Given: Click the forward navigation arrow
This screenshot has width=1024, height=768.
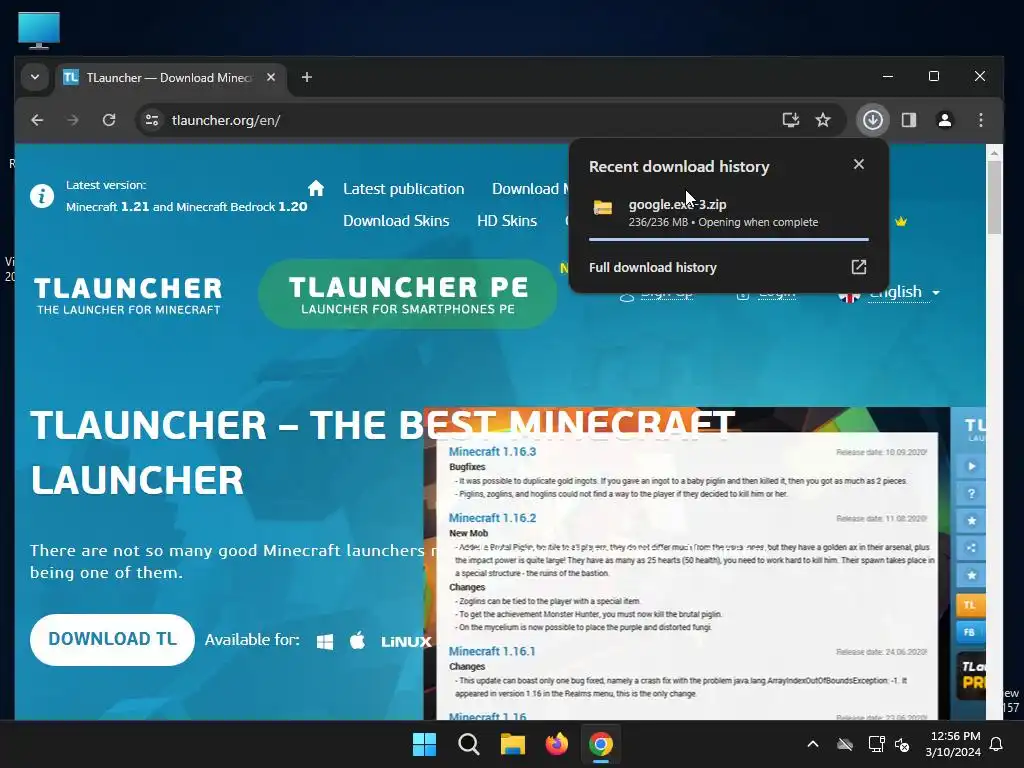Looking at the screenshot, I should point(72,120).
